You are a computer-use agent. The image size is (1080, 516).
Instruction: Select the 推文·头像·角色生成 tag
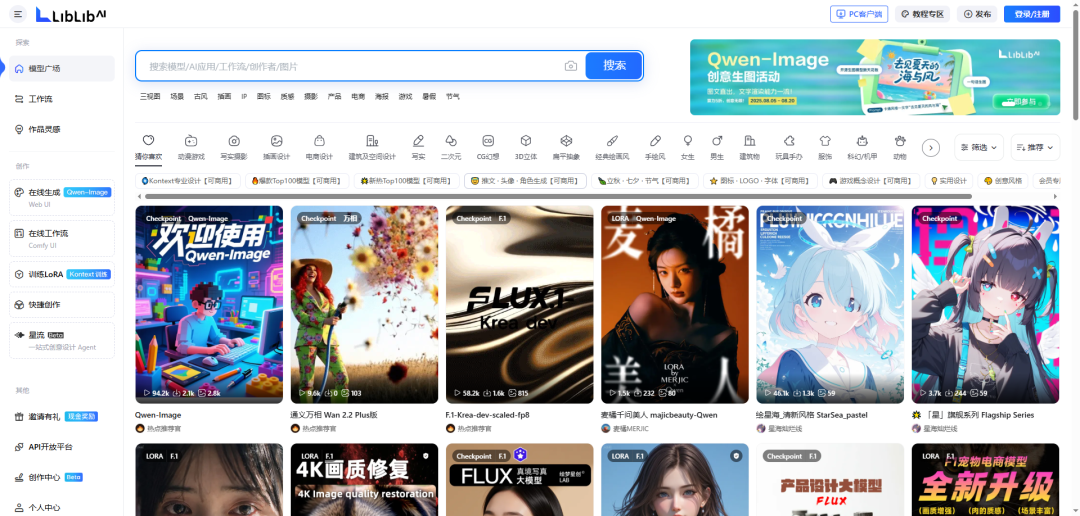click(525, 181)
